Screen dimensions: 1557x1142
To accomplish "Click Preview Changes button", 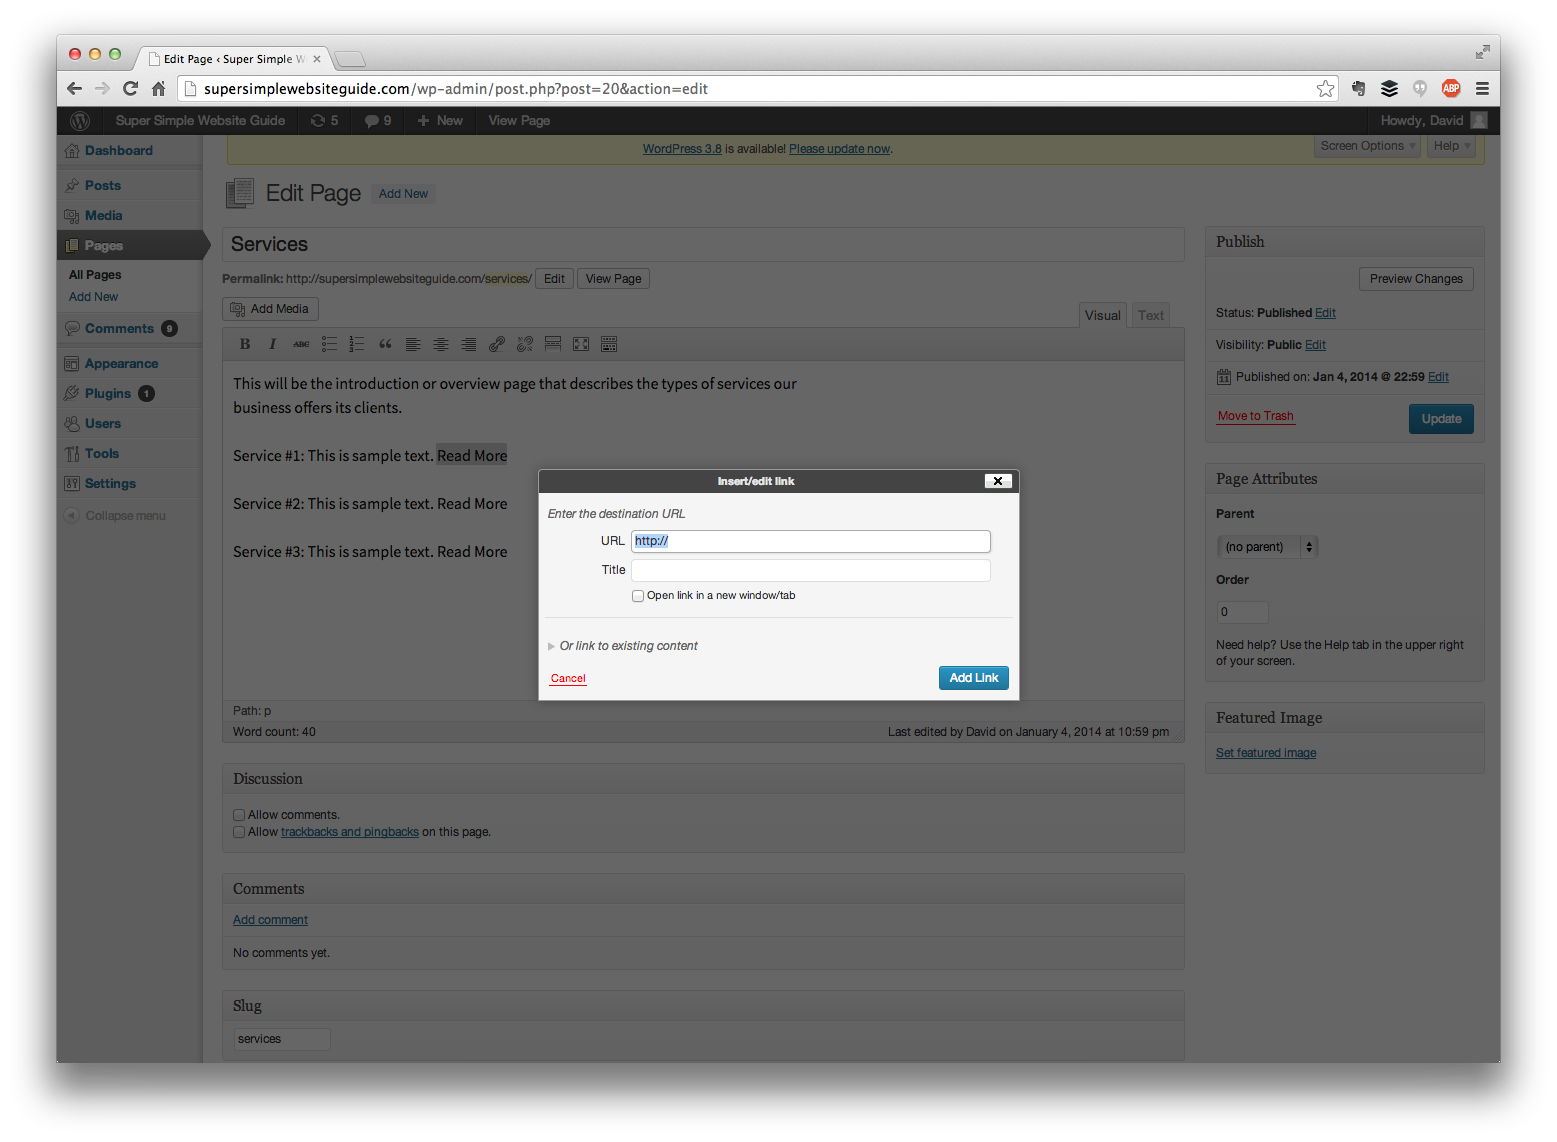I will (x=1416, y=279).
